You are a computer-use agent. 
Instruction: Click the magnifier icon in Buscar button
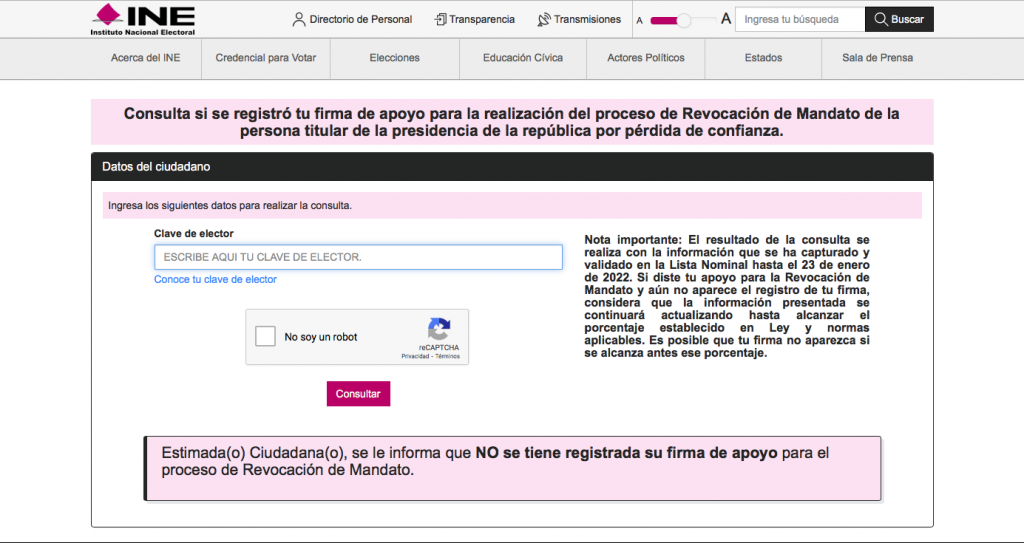[881, 19]
